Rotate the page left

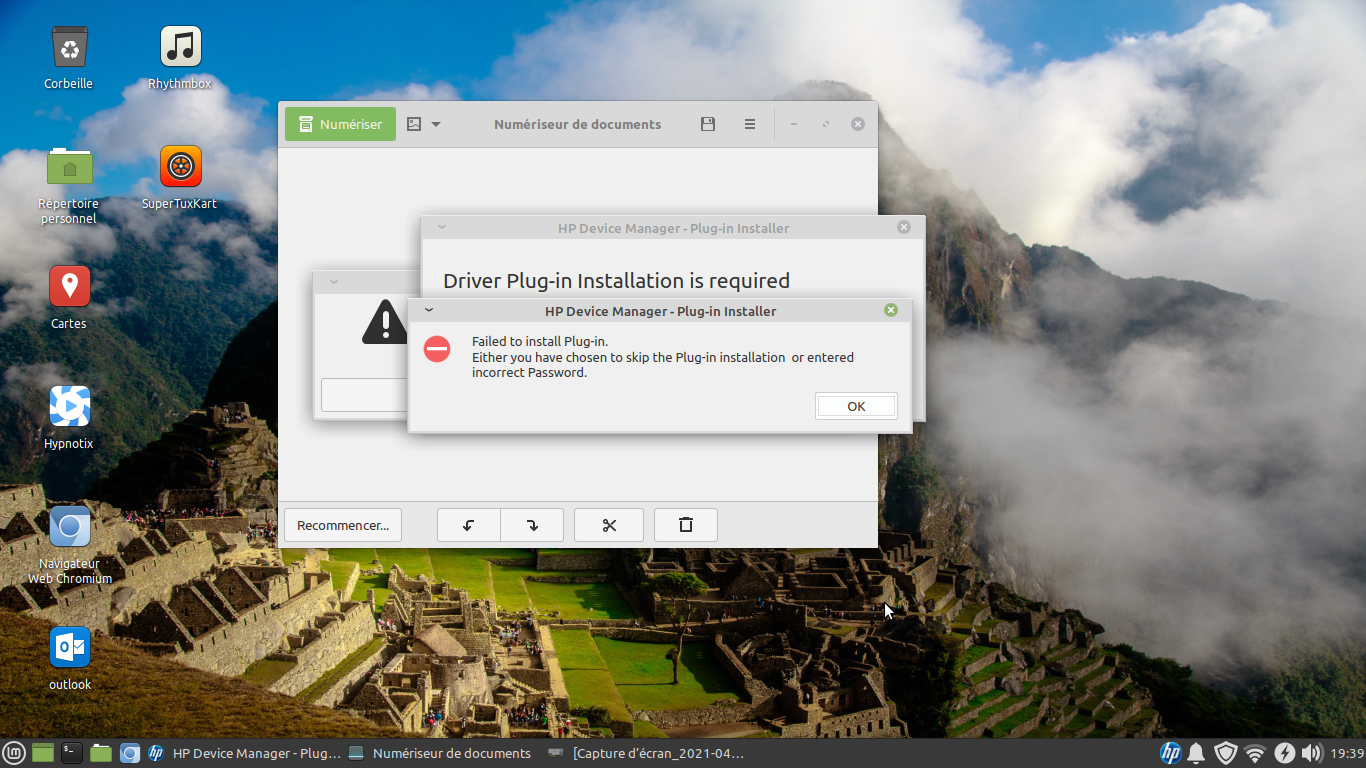point(468,525)
